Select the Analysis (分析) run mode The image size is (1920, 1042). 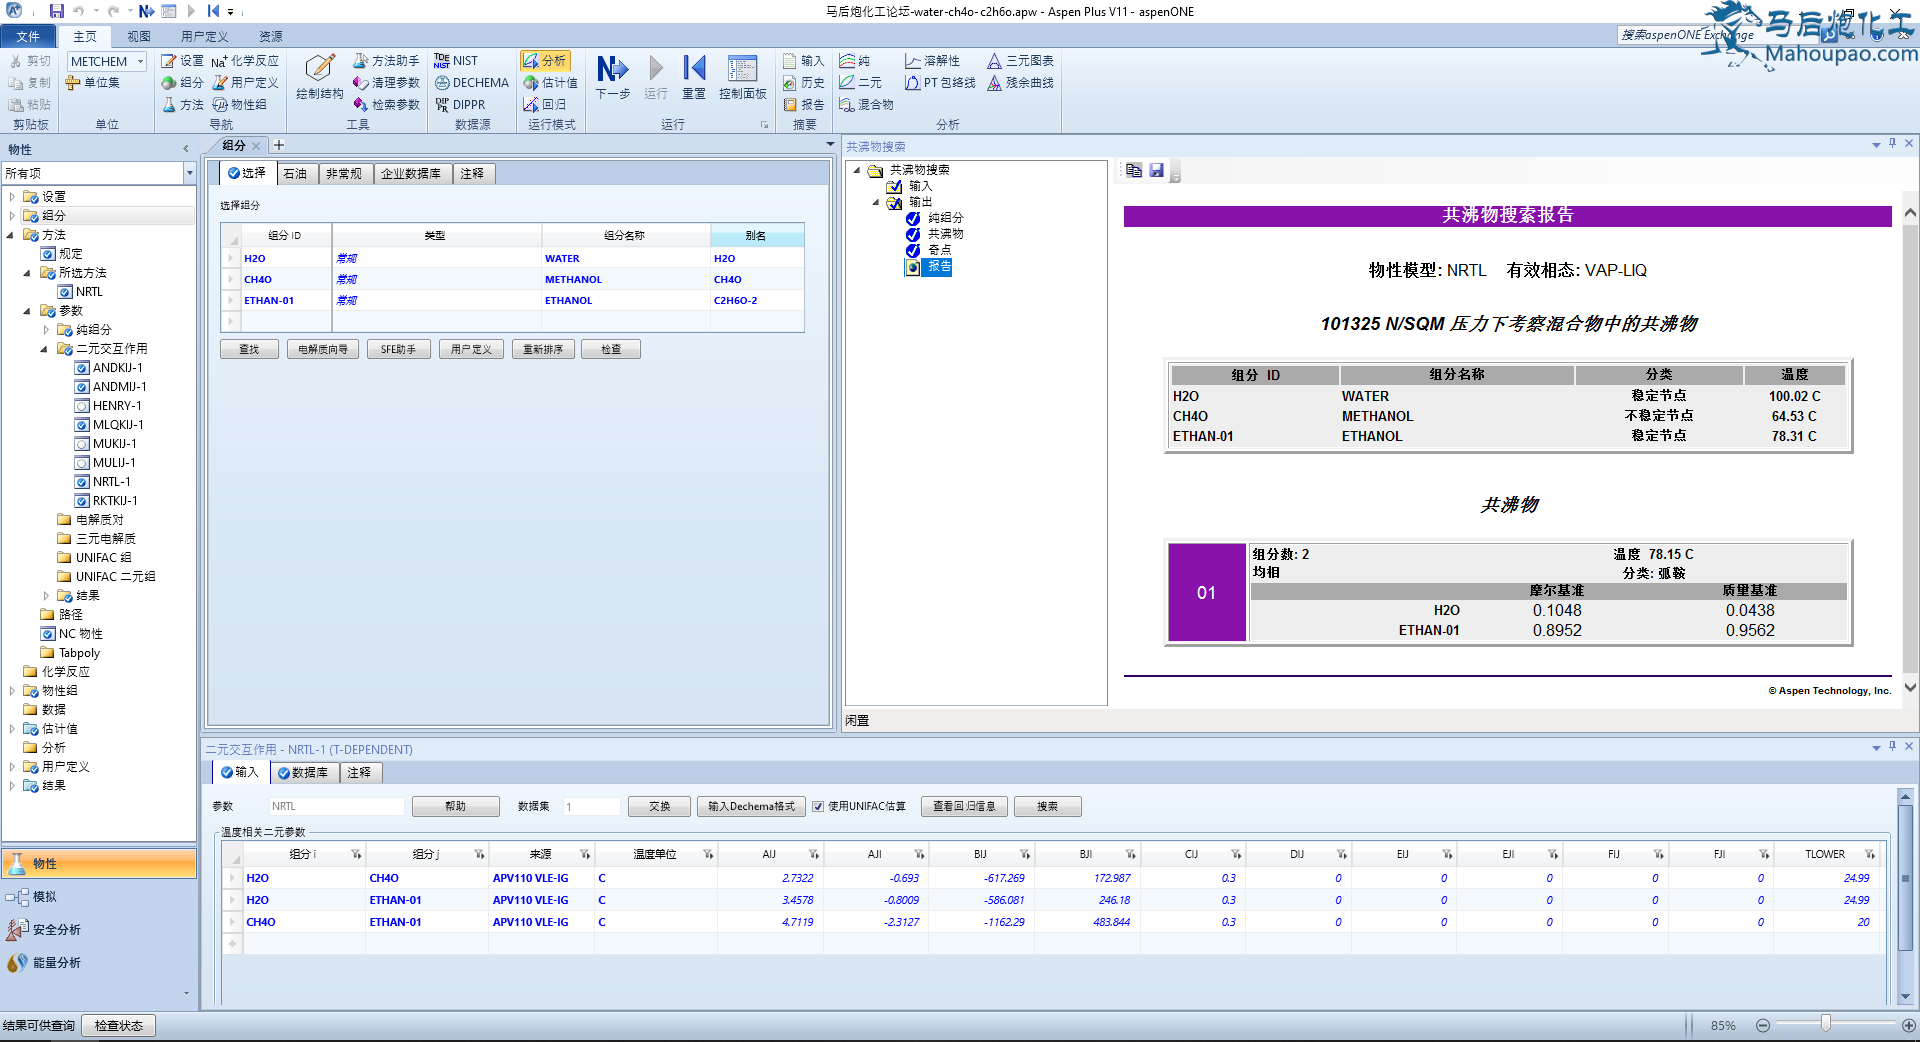click(545, 61)
